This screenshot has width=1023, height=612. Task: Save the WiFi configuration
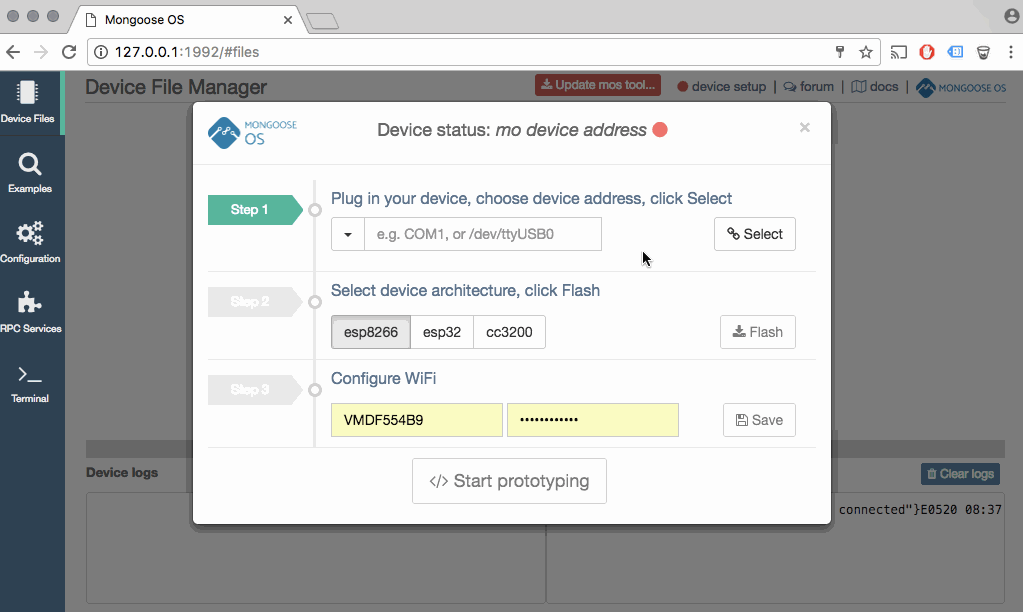[759, 420]
